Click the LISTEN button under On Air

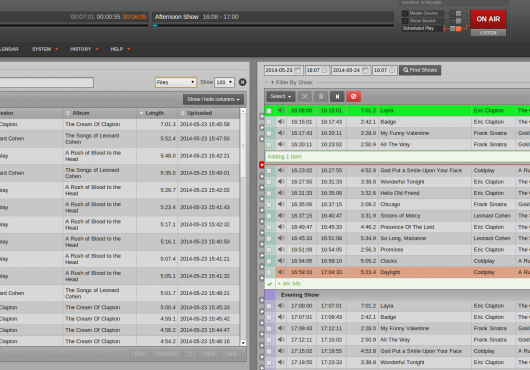tap(488, 33)
